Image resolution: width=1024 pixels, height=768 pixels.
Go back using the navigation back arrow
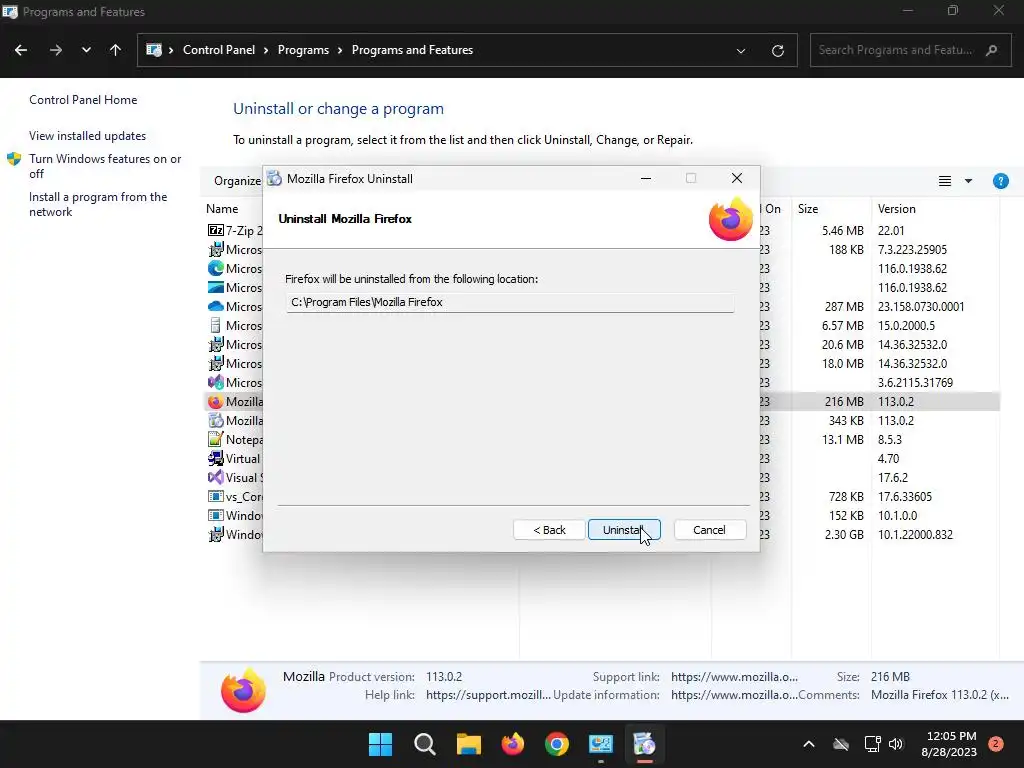[21, 50]
